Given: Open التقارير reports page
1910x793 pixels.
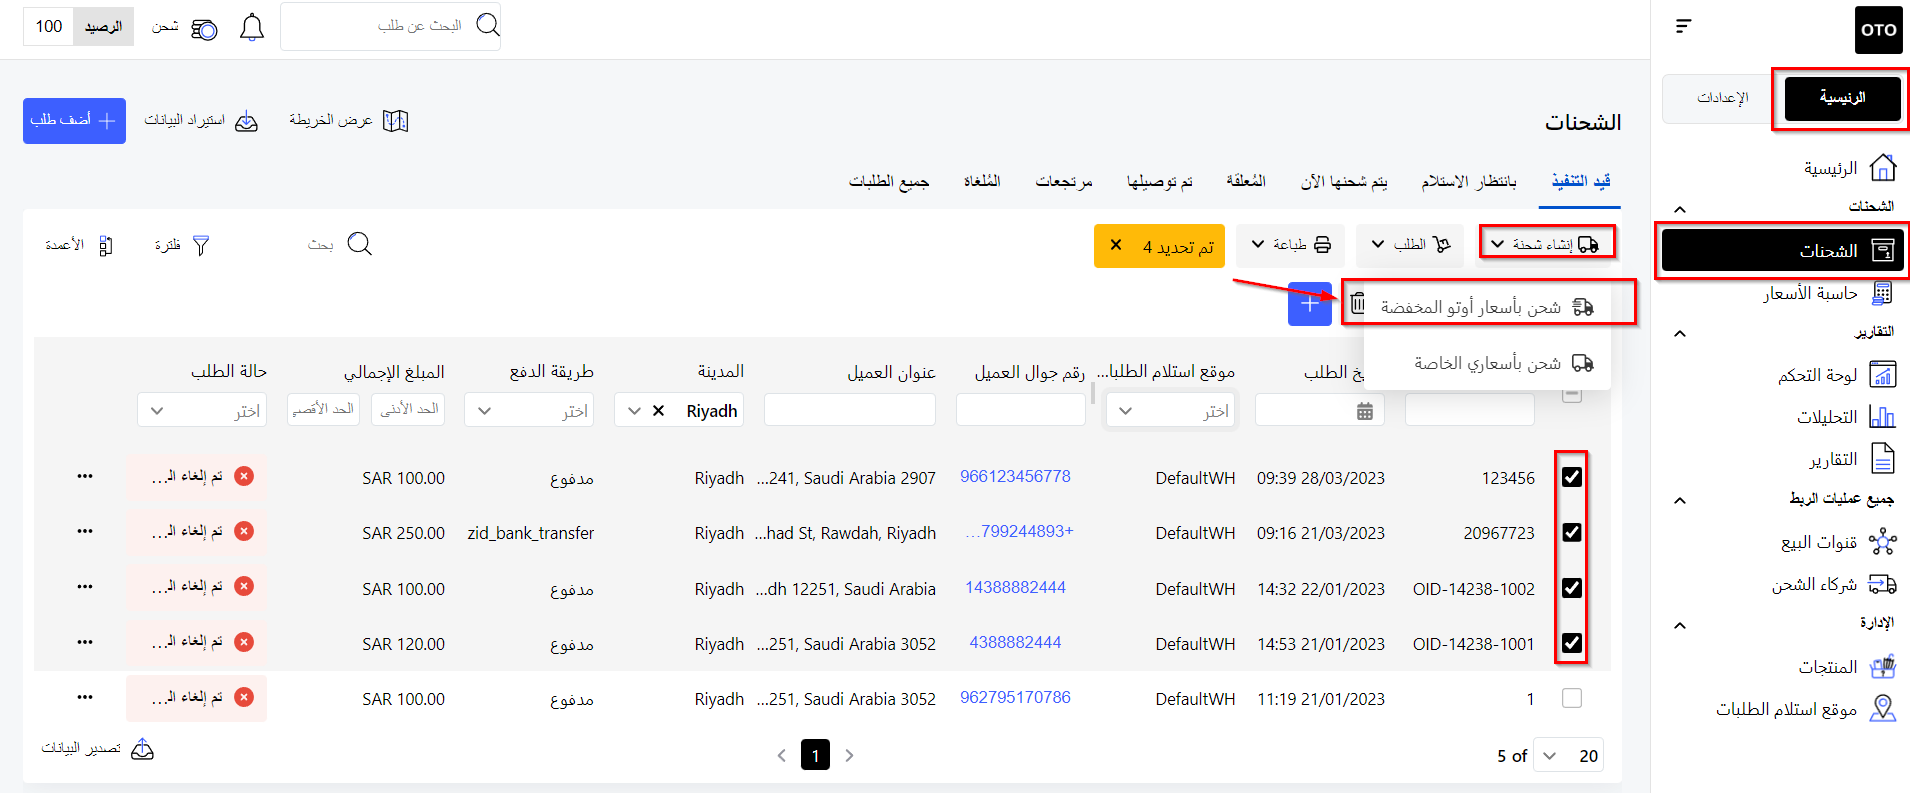Looking at the screenshot, I should pos(1852,459).
